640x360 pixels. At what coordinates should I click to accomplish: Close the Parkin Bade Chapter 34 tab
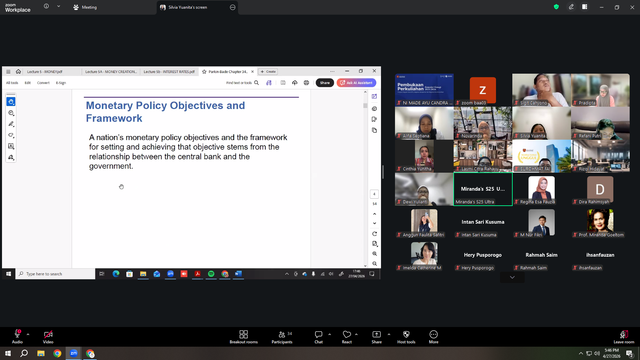coord(252,71)
